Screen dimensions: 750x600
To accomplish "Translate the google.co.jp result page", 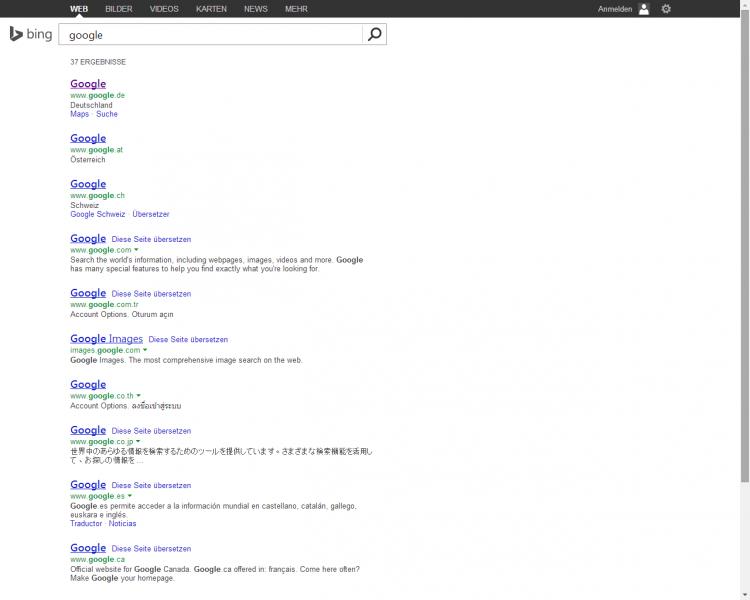I will [151, 431].
